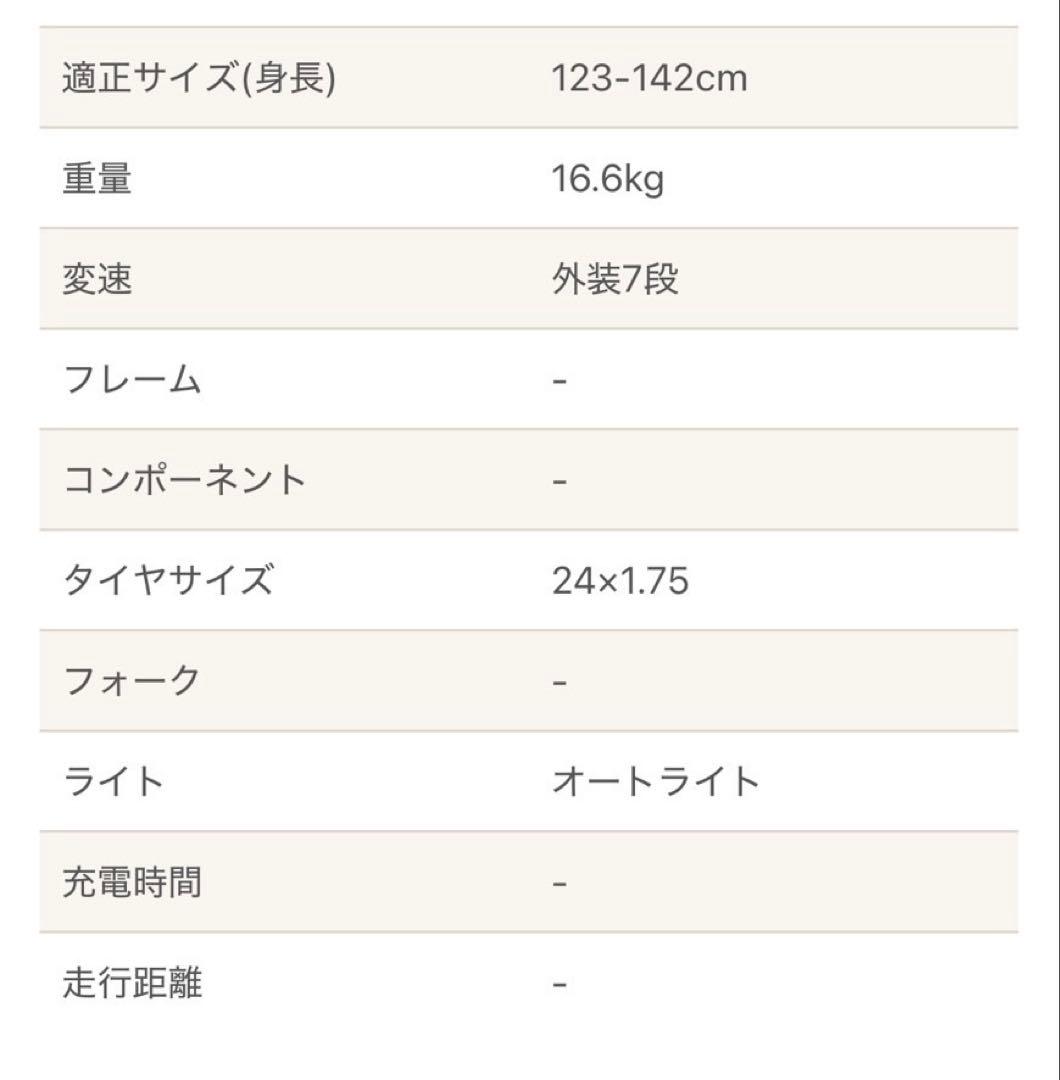The width and height of the screenshot is (1060, 1080).
Task: Click the dash value beside フレーム
Action: [560, 381]
